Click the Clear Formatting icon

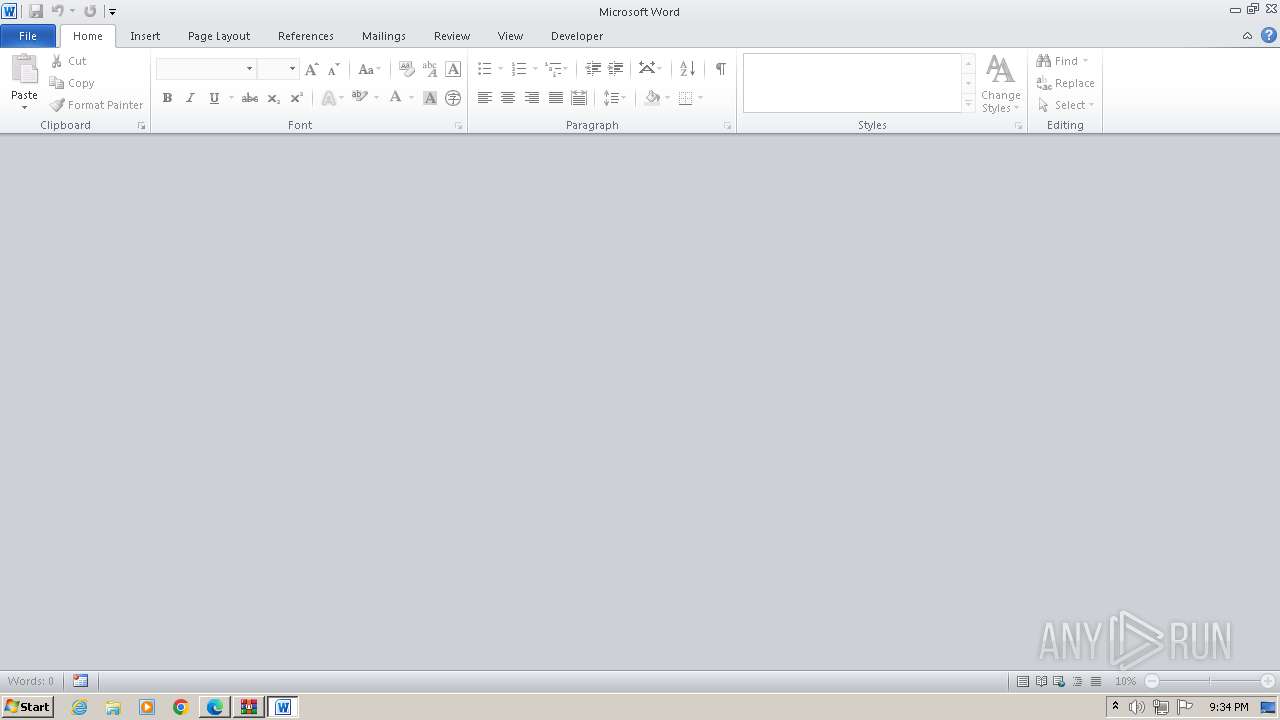click(406, 69)
